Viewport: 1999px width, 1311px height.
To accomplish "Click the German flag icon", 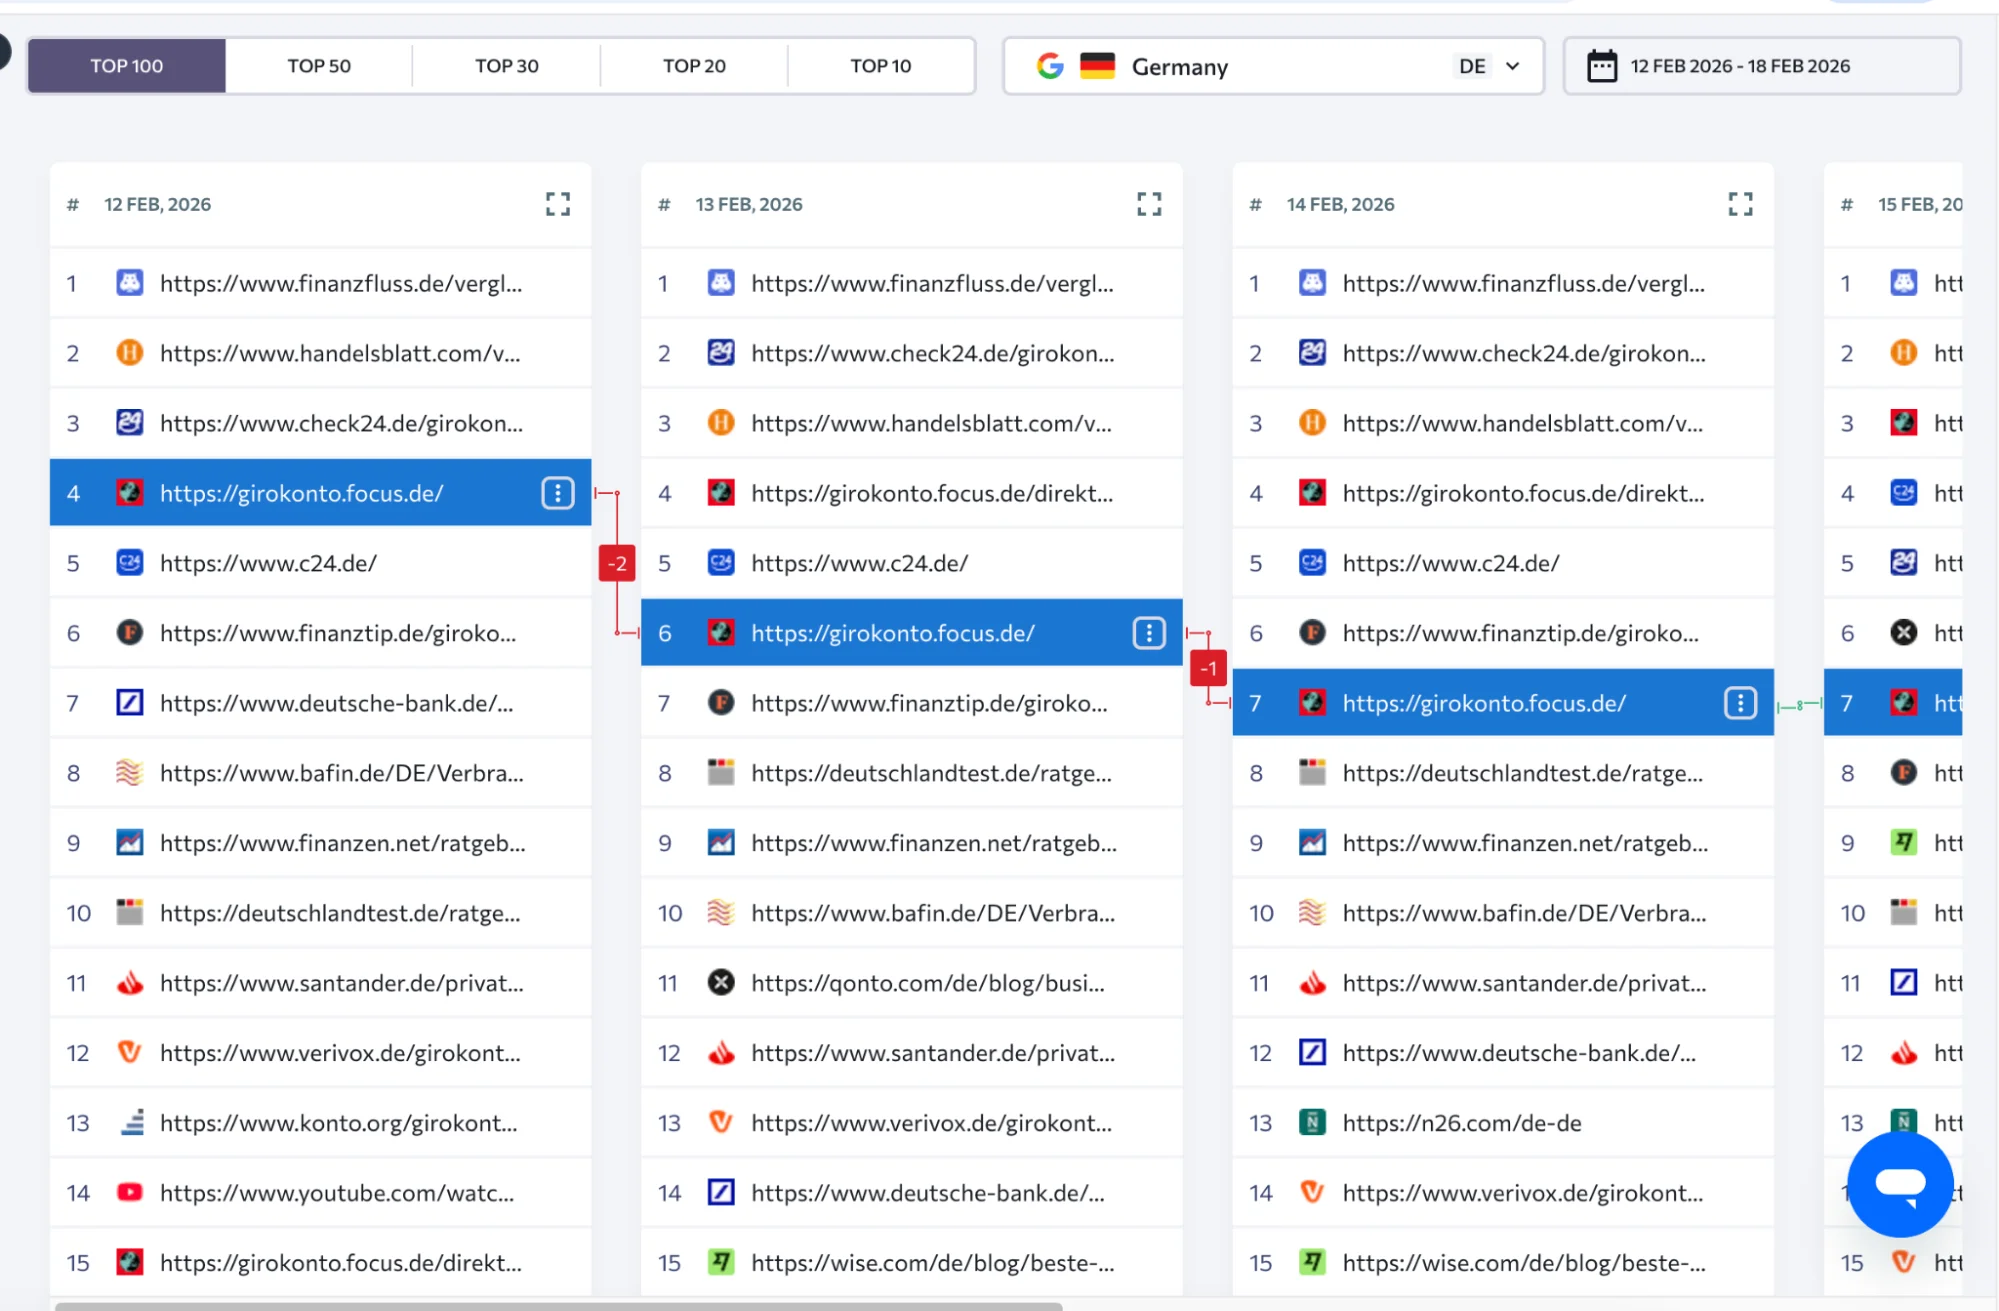I will [x=1097, y=66].
